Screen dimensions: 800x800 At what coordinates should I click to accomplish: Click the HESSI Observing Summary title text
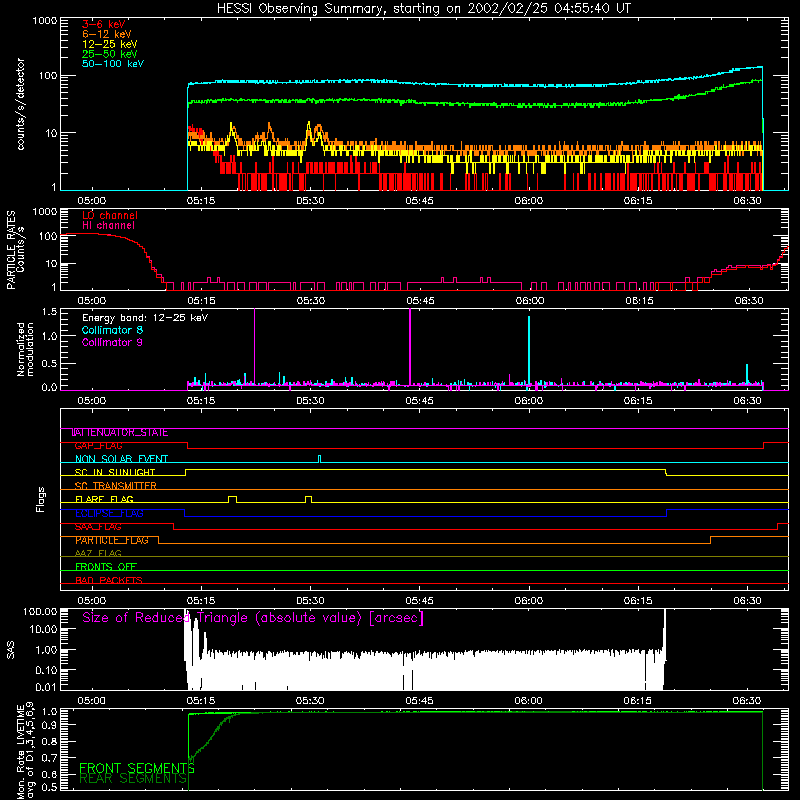pyautogui.click(x=423, y=9)
